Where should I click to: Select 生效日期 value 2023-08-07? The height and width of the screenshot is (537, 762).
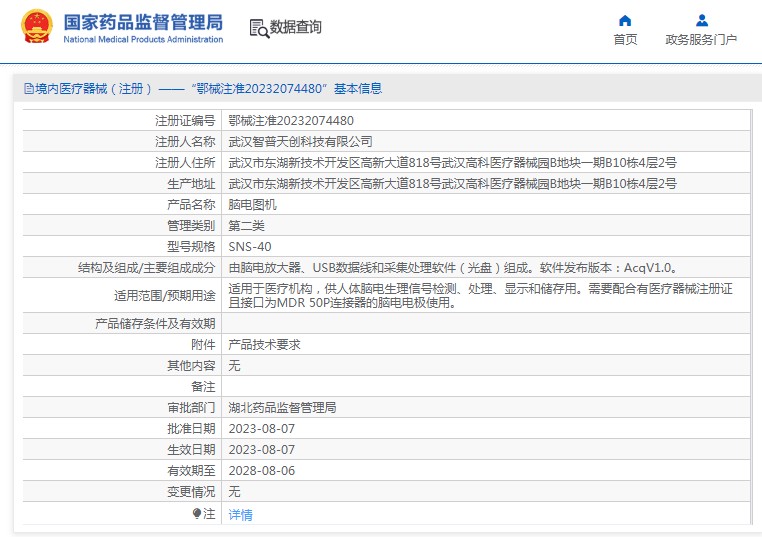pyautogui.click(x=261, y=450)
